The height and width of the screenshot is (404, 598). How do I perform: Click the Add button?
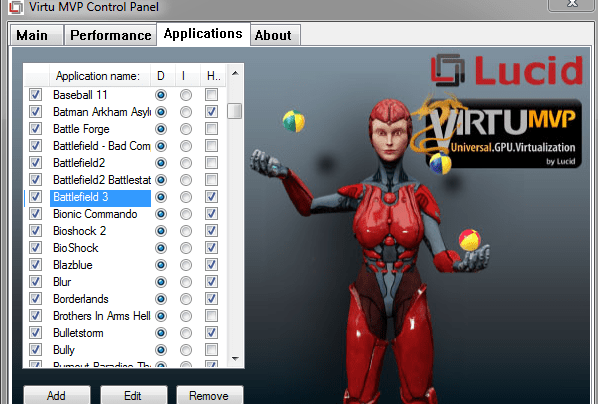pyautogui.click(x=57, y=395)
